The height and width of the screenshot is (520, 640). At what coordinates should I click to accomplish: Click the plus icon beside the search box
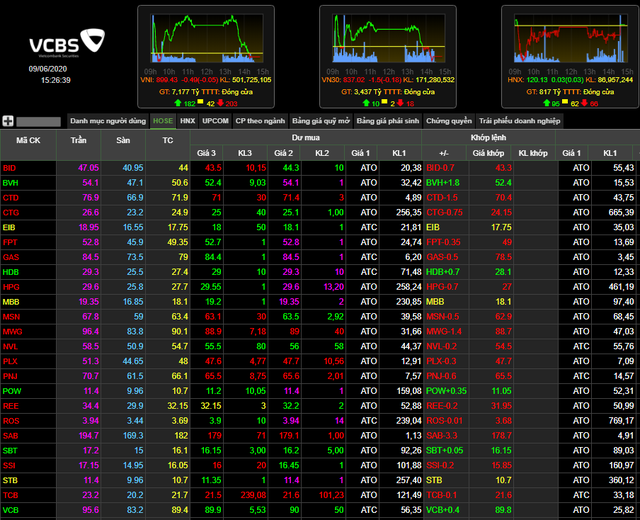pos(8,121)
